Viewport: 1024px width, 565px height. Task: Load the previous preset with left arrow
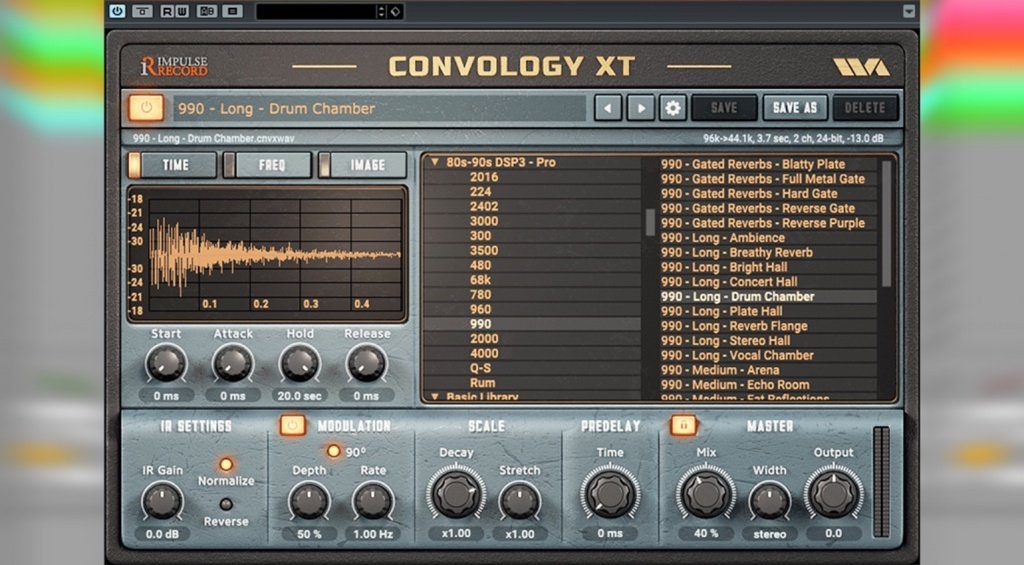click(x=608, y=108)
